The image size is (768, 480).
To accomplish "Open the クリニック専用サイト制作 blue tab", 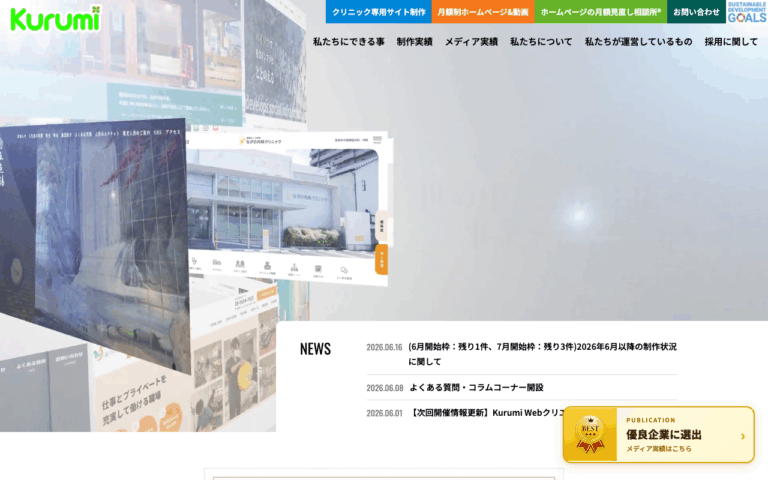I will click(x=379, y=12).
